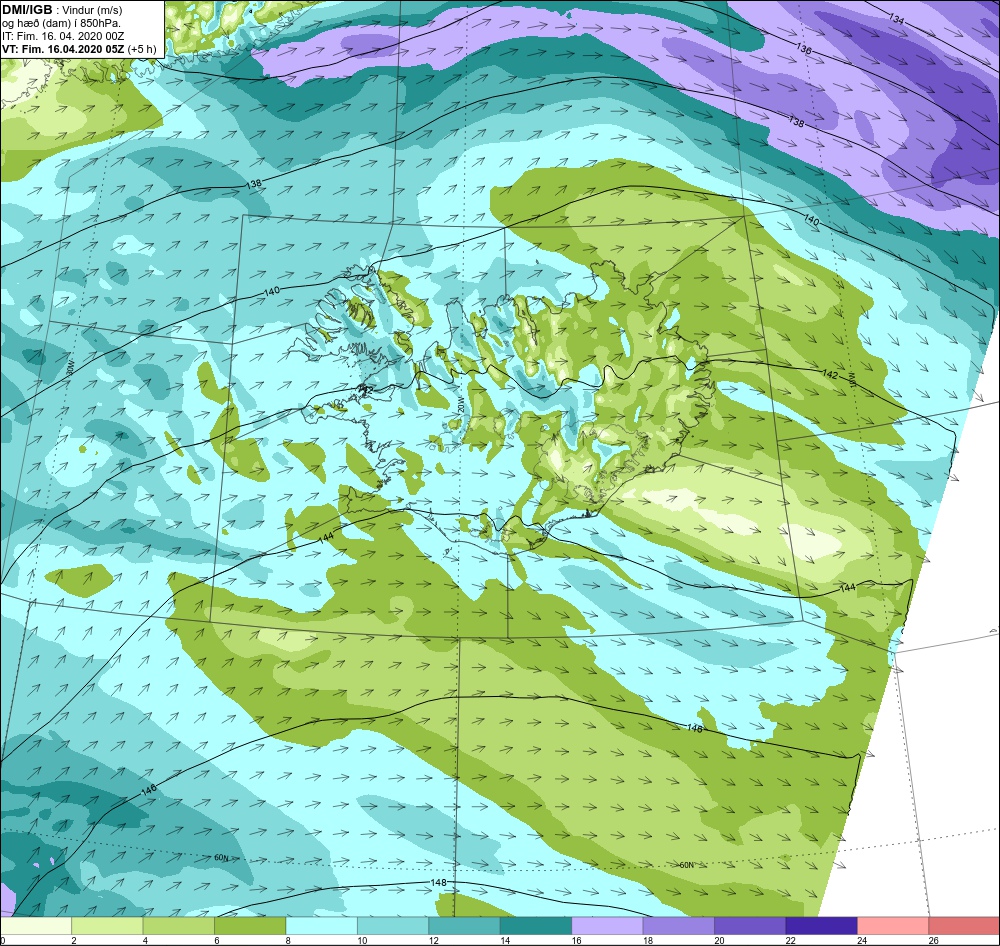Select the salmon swatch above 26 m/s

pyautogui.click(x=964, y=925)
